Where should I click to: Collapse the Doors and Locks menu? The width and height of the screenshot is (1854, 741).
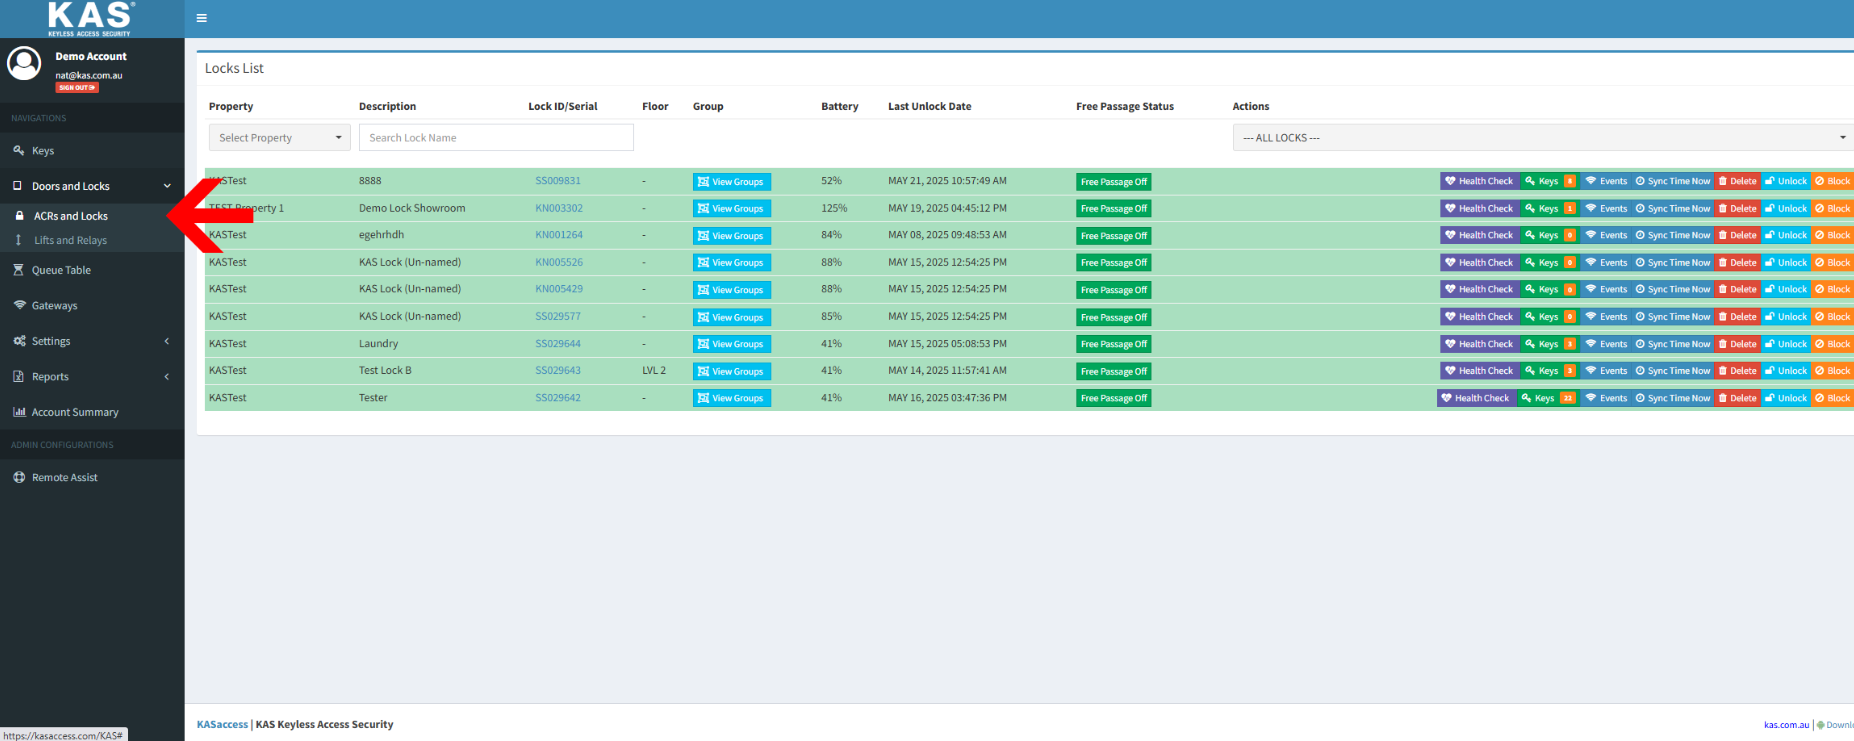pyautogui.click(x=92, y=186)
